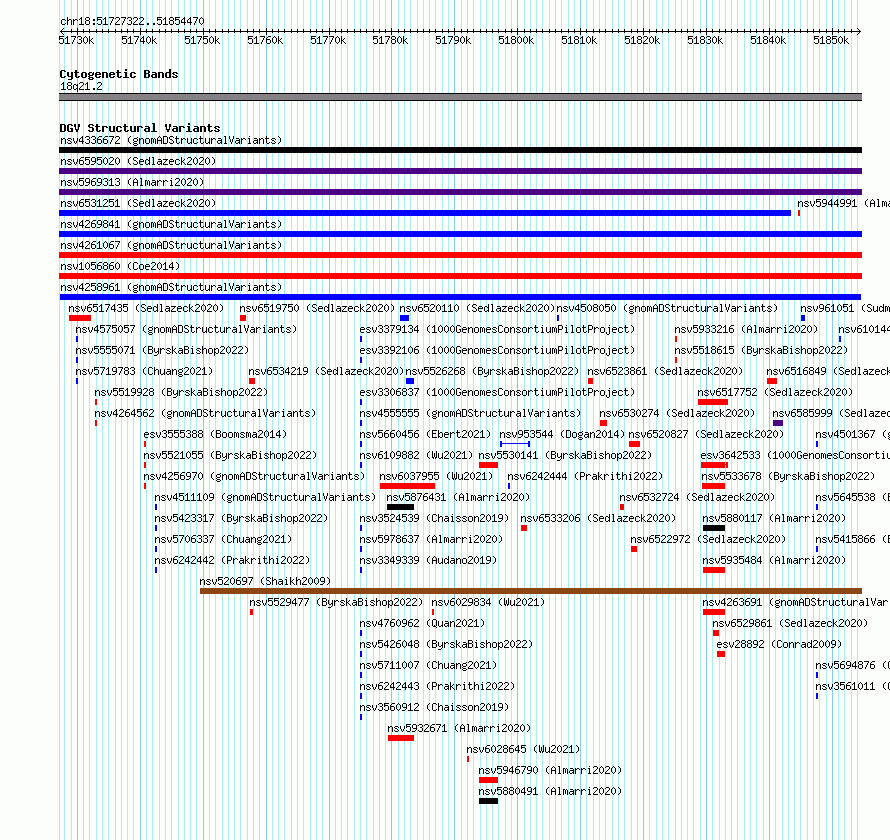890x840 pixels.
Task: Click the red bar under nsv6517752
Action: point(713,402)
